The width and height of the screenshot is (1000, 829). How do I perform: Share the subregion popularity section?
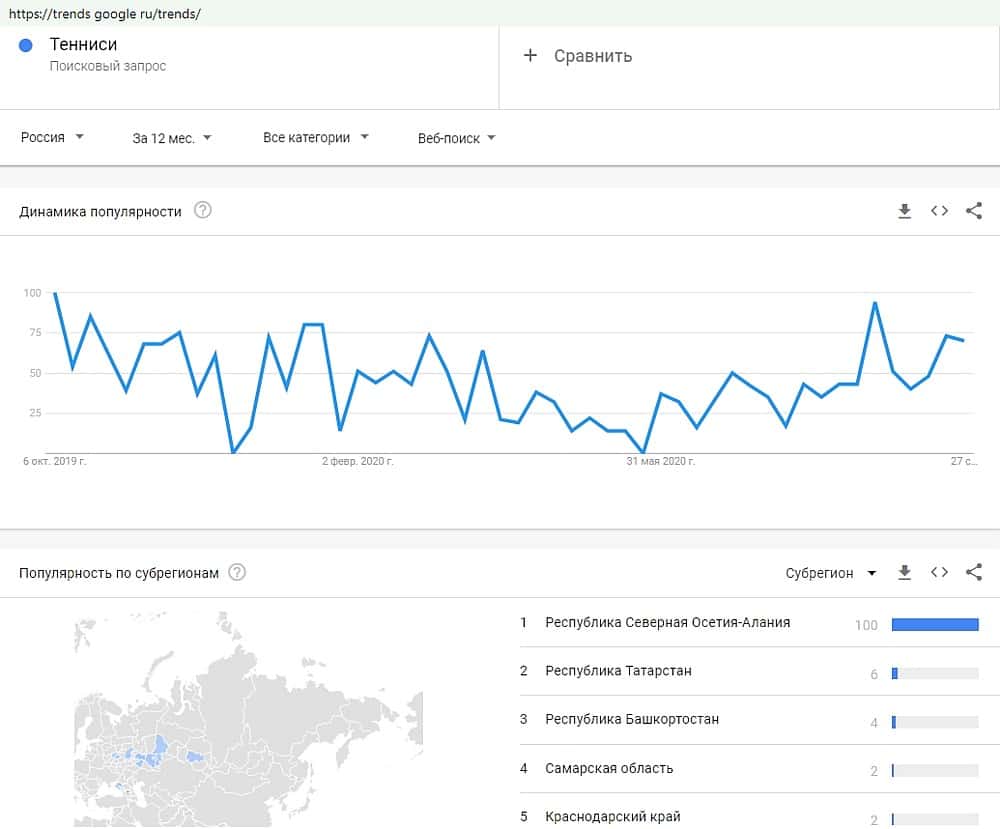(974, 572)
